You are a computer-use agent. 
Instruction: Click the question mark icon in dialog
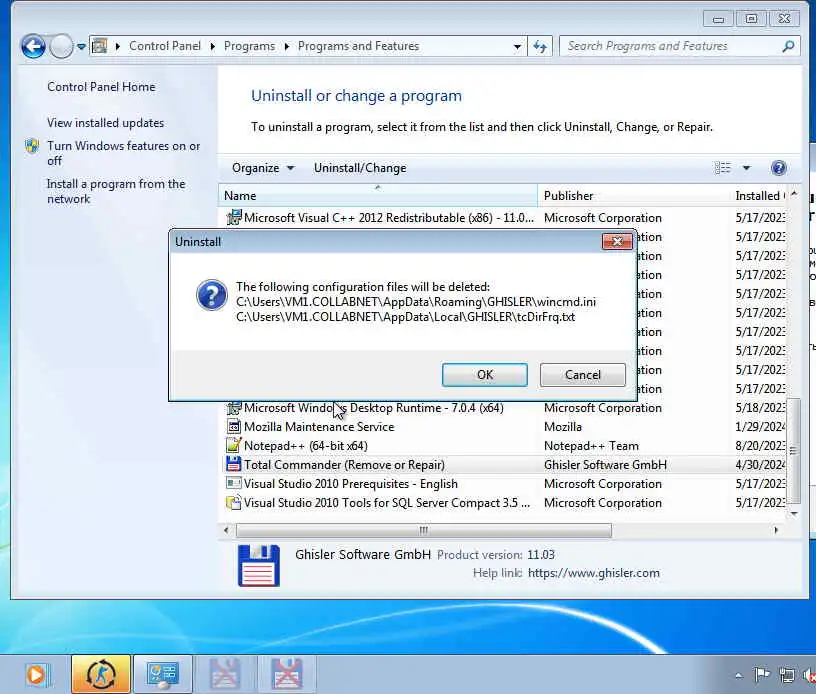[x=211, y=295]
